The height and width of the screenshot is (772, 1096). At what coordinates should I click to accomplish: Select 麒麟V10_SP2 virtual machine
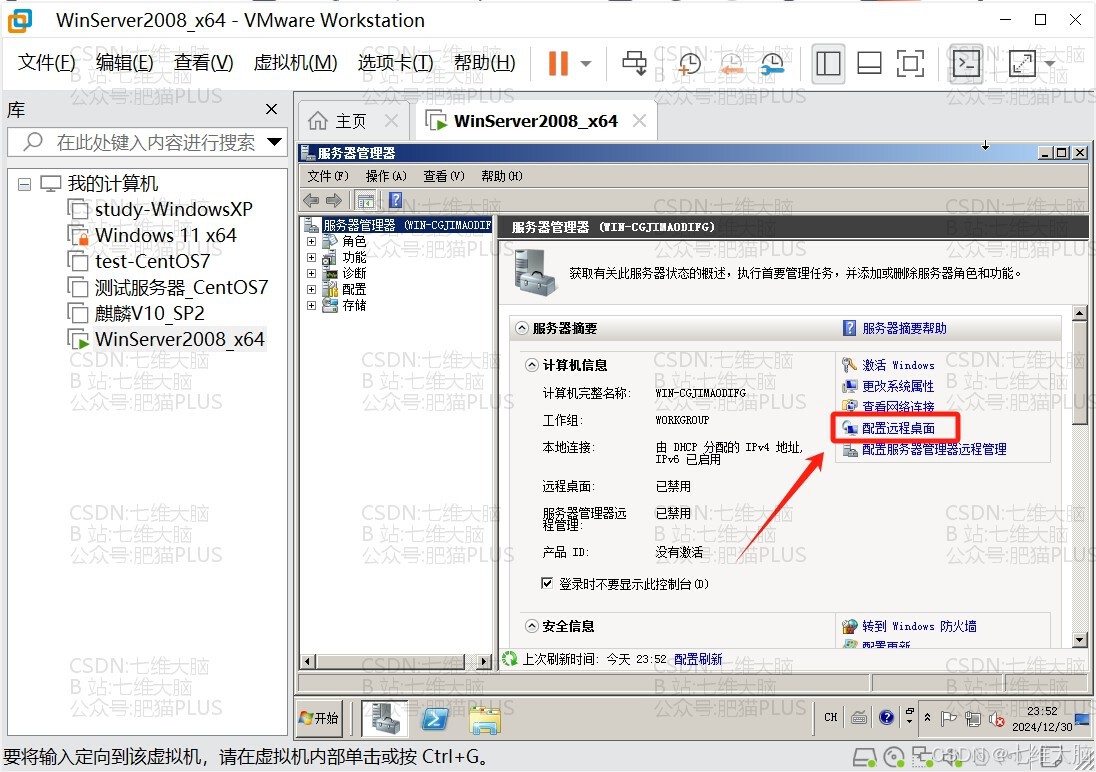click(x=150, y=313)
